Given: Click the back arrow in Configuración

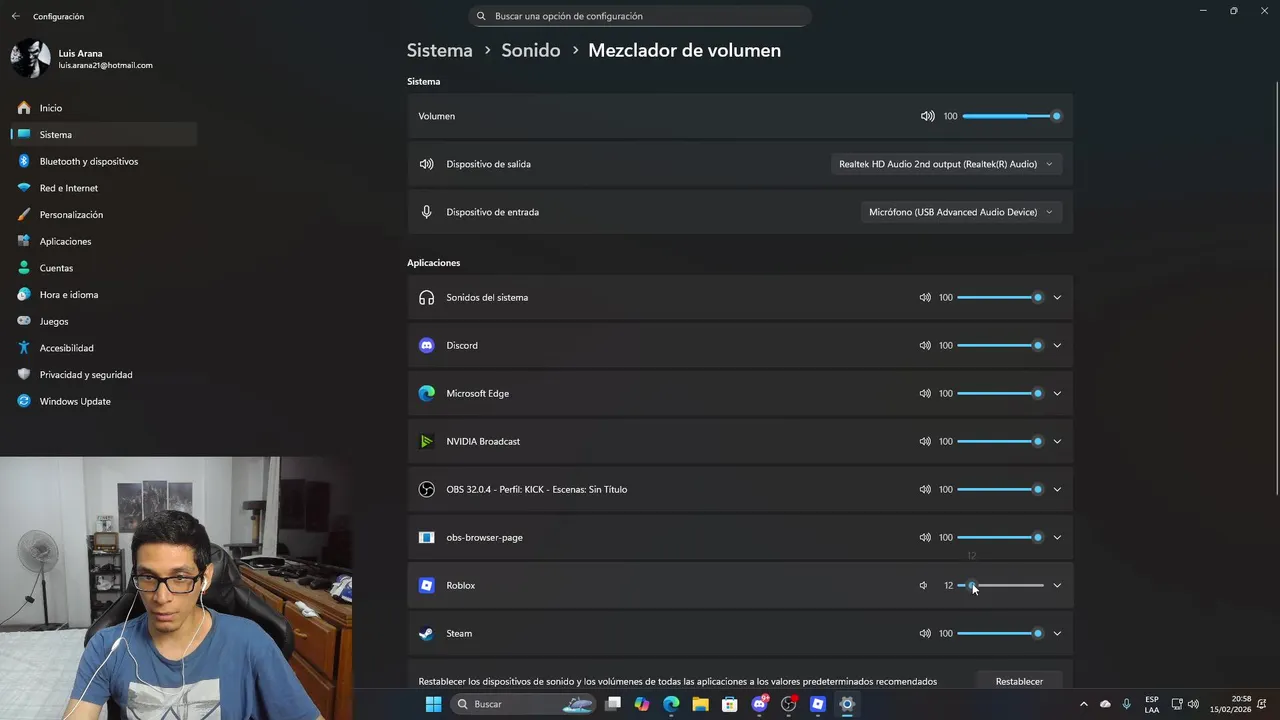Looking at the screenshot, I should [x=15, y=16].
